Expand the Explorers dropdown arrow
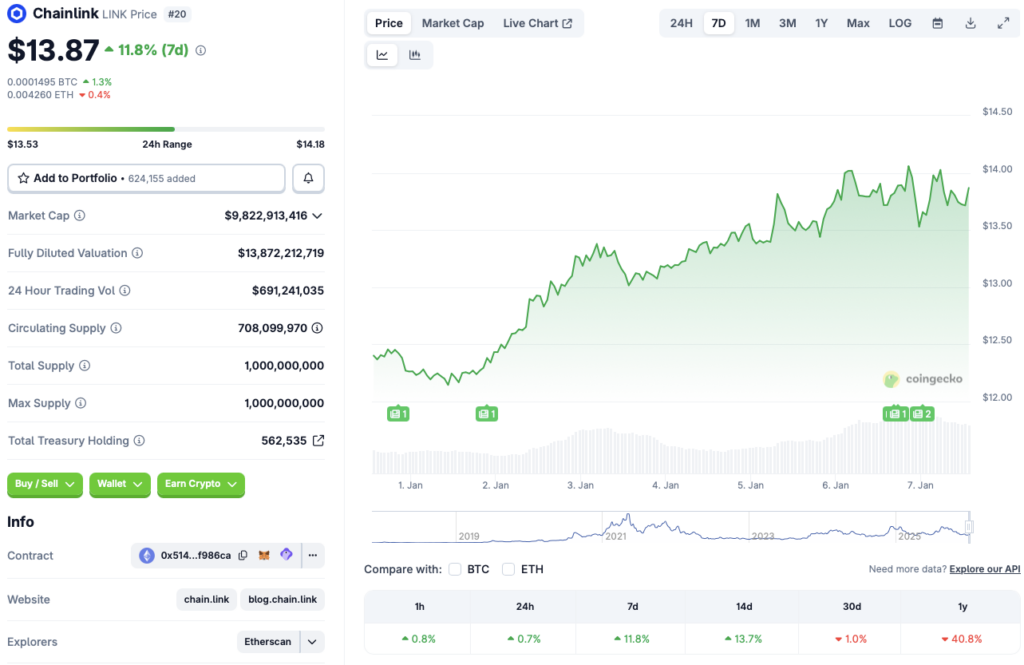This screenshot has height=665, width=1024. (313, 642)
